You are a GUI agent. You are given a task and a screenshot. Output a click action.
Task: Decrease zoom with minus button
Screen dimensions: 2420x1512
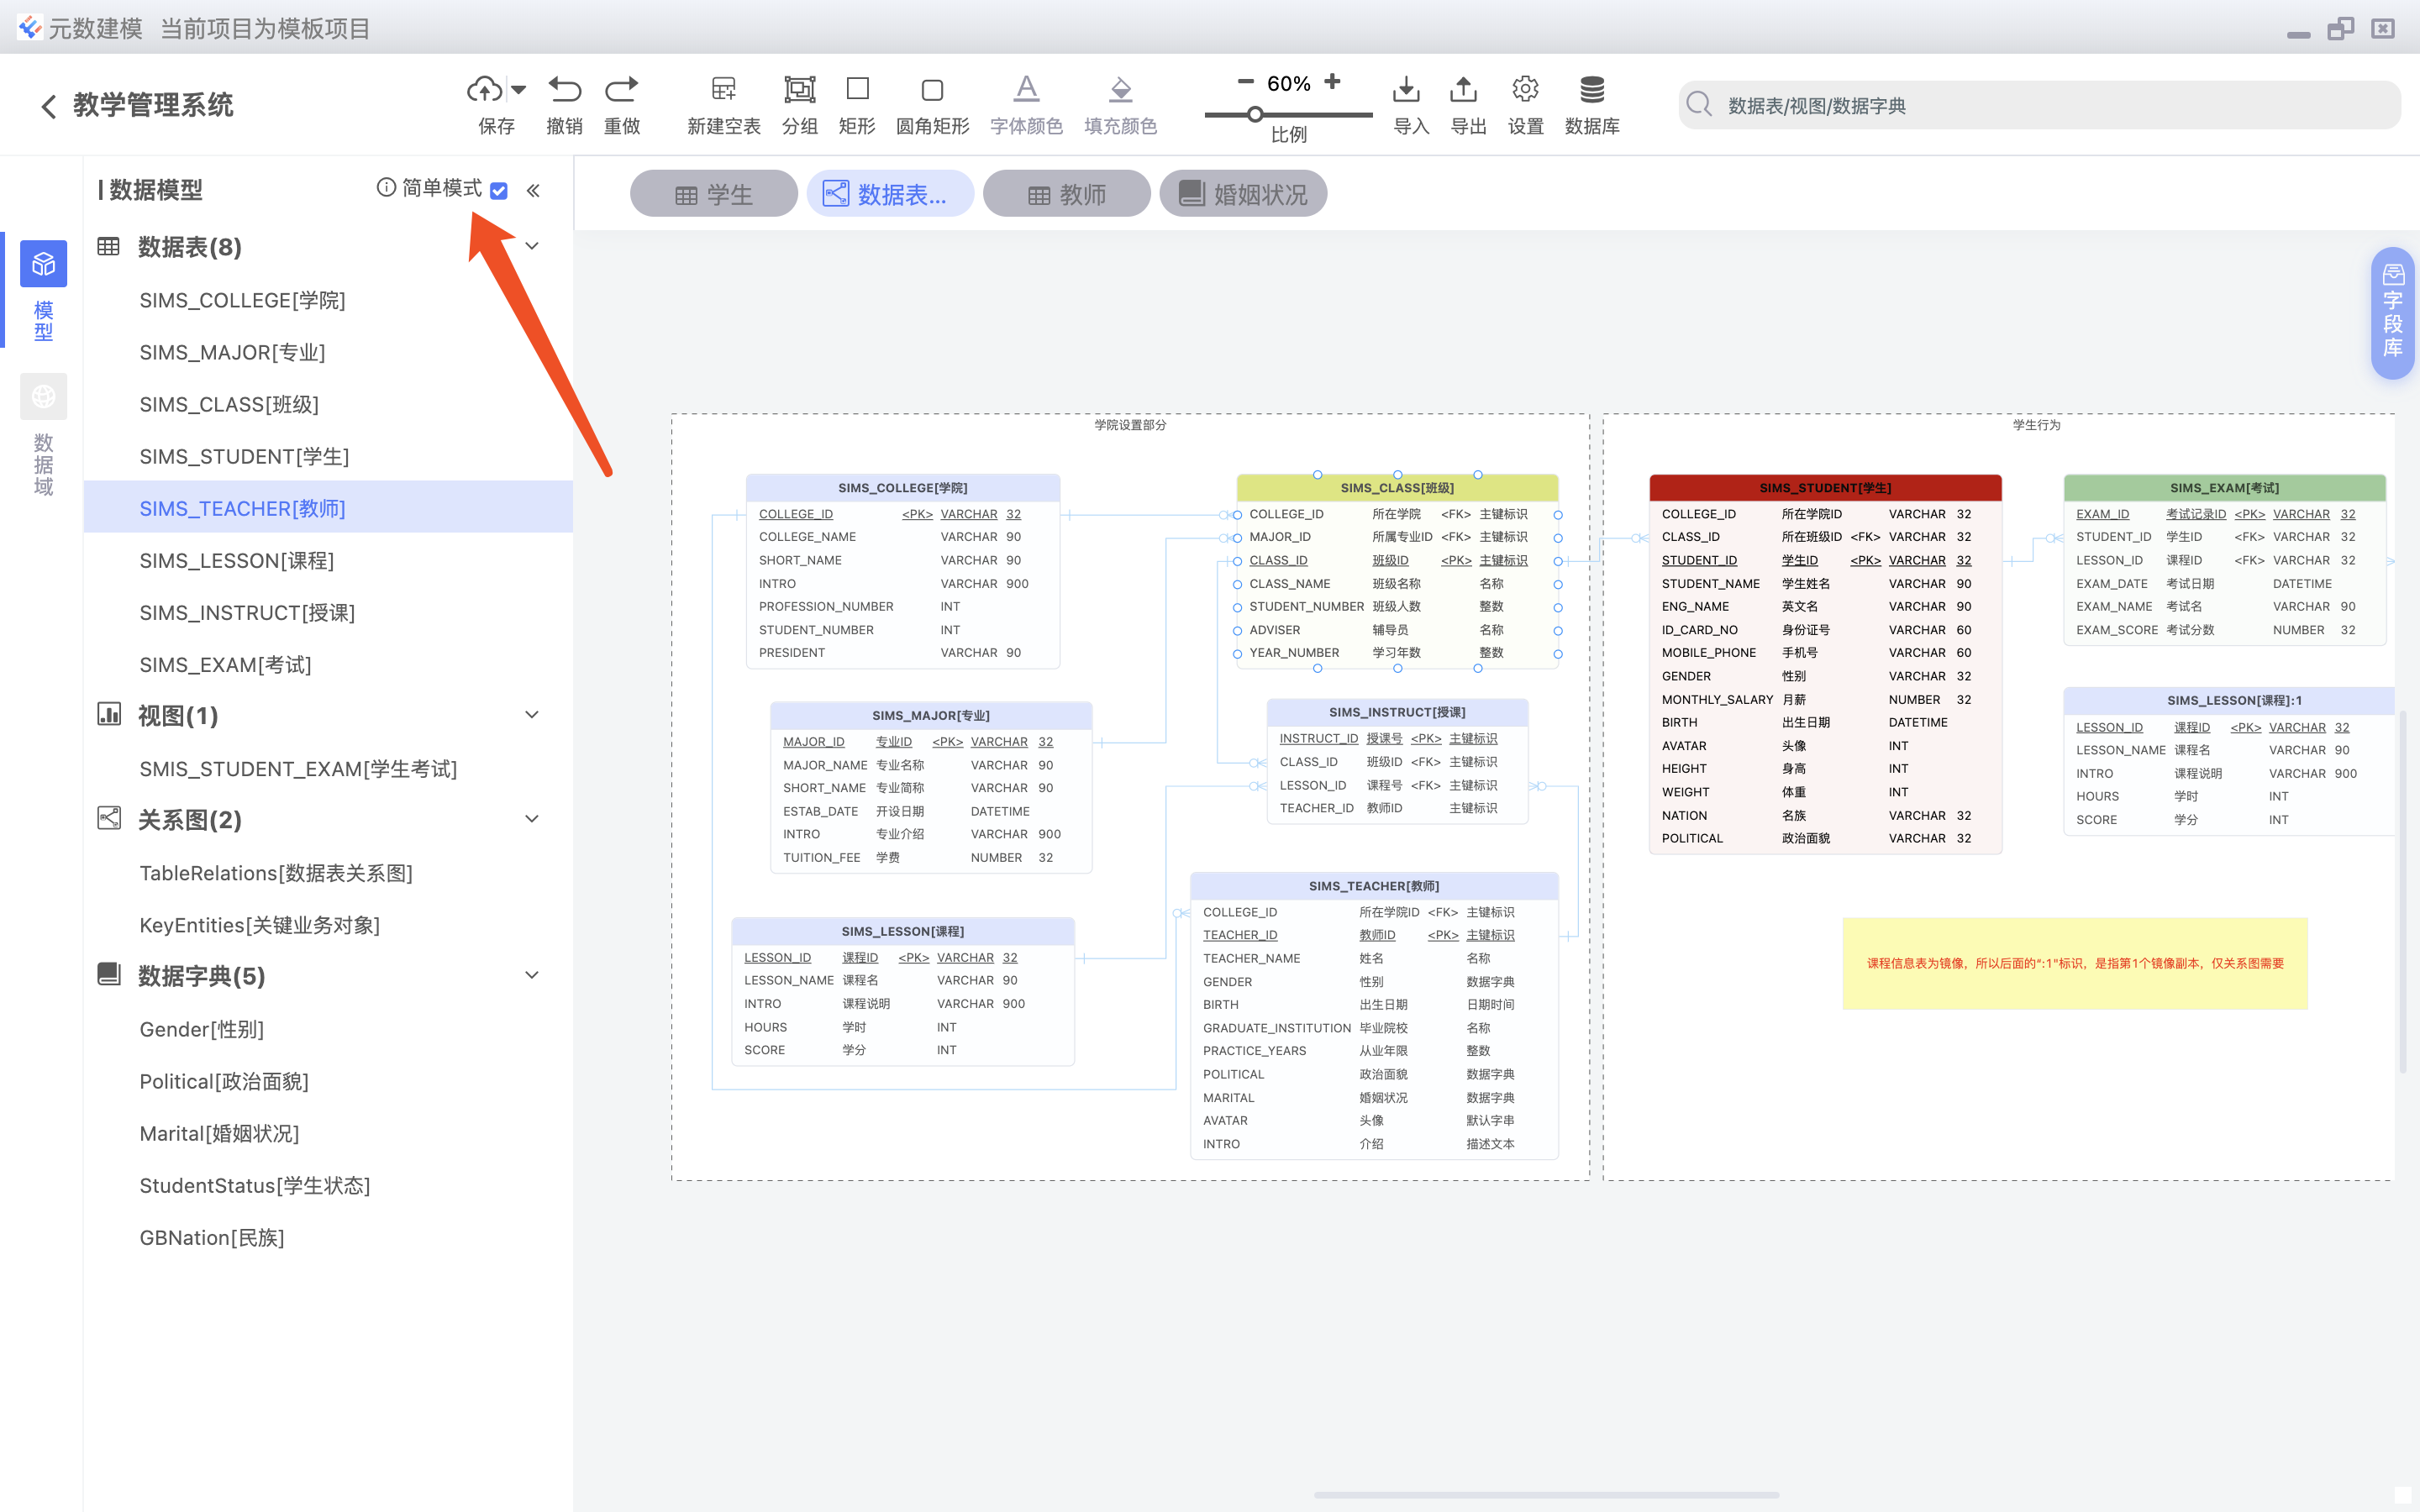coord(1245,82)
